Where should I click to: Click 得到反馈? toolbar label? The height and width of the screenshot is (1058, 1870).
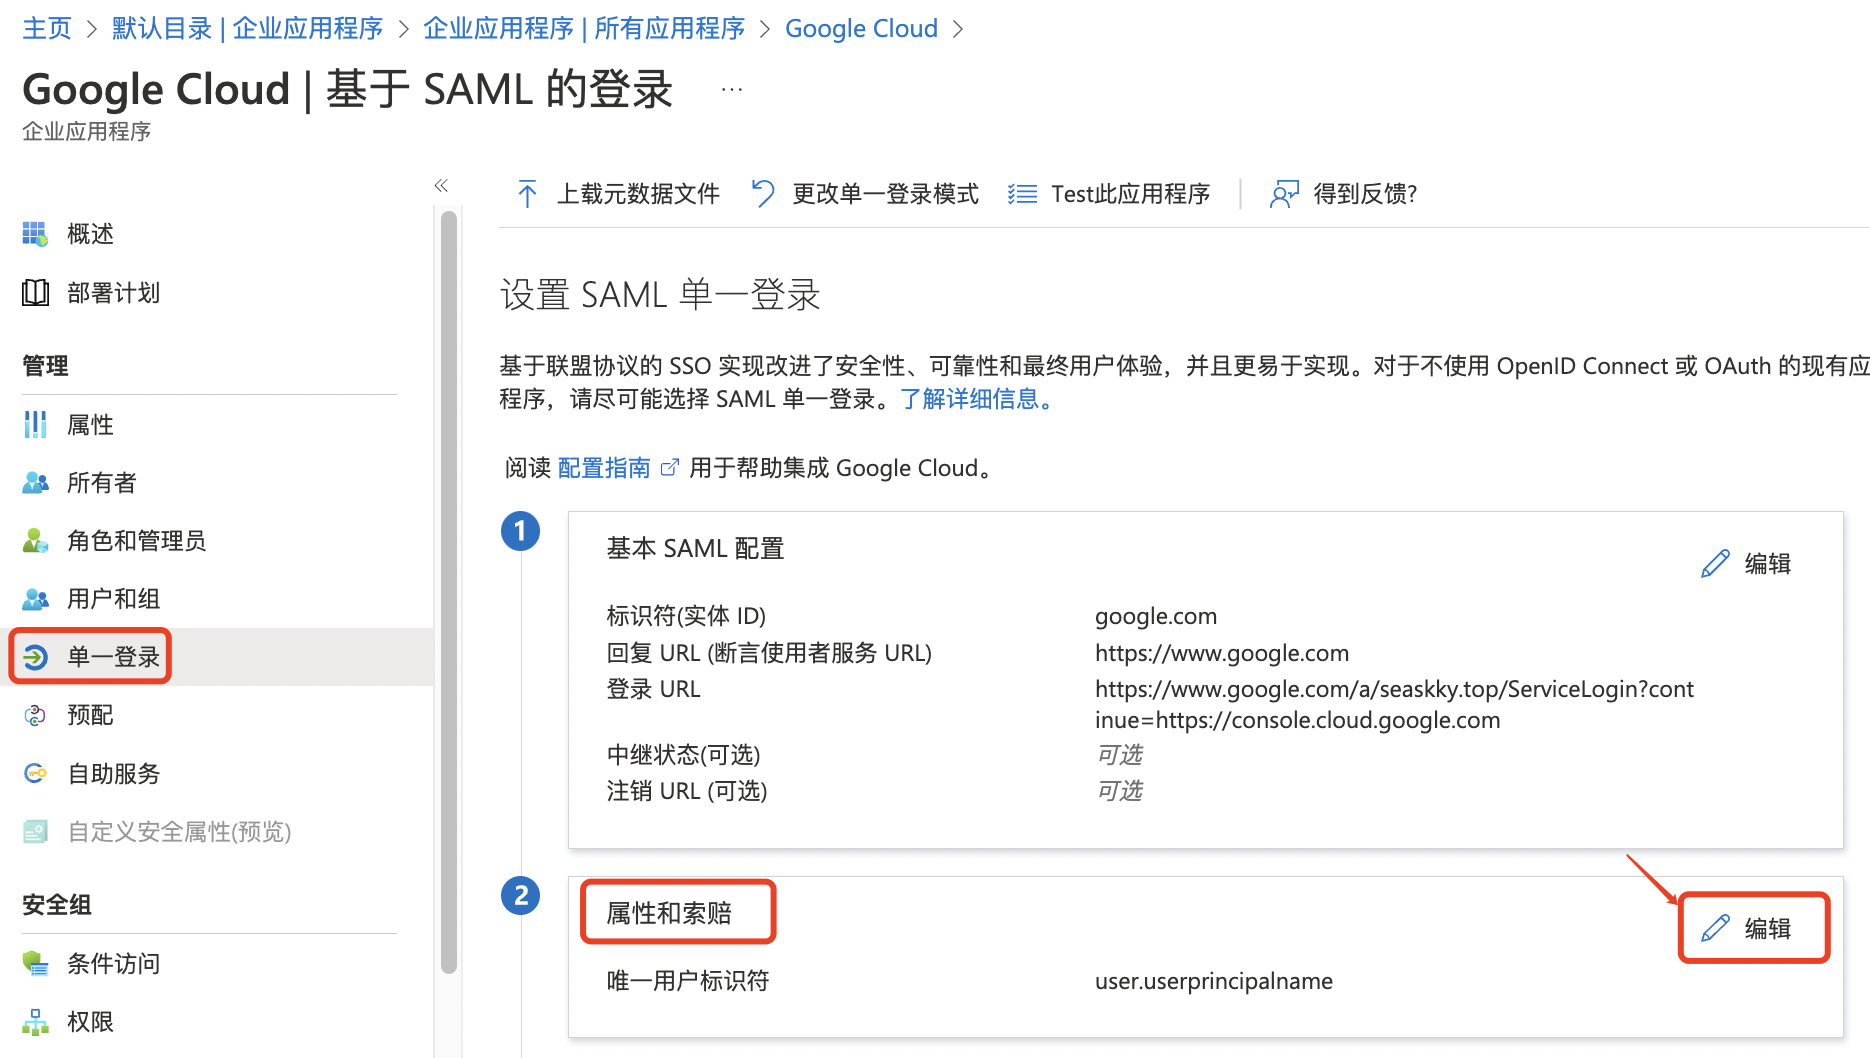1365,194
